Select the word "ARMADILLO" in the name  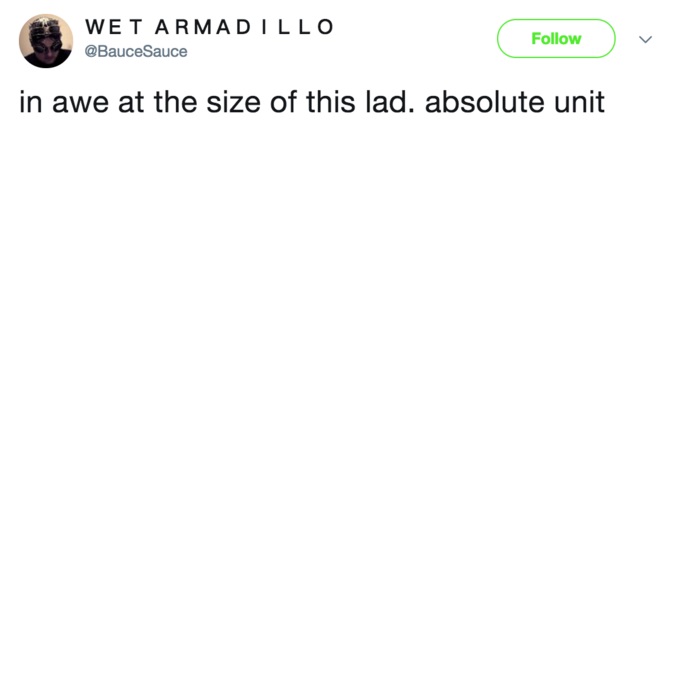click(244, 27)
